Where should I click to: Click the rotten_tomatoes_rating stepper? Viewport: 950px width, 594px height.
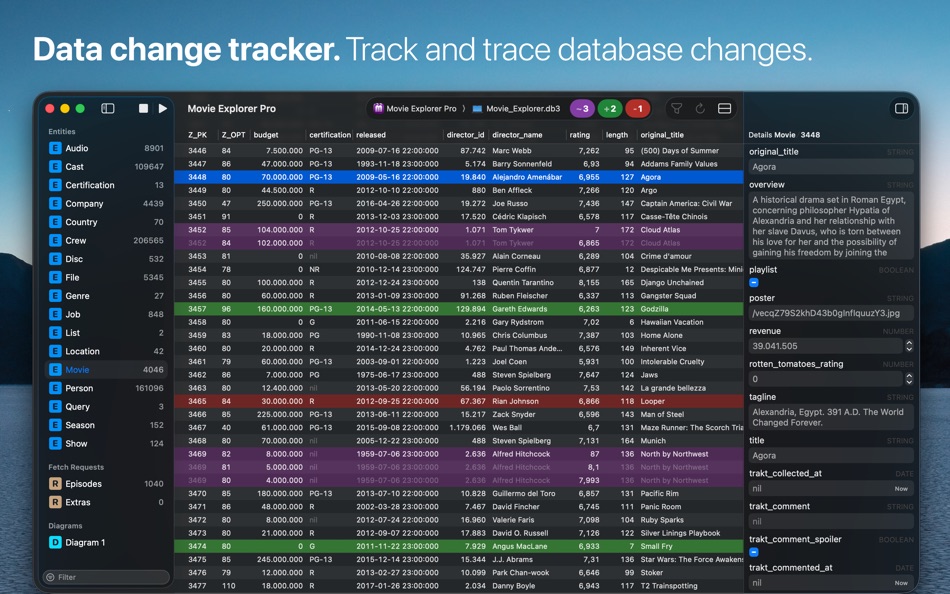click(x=909, y=379)
